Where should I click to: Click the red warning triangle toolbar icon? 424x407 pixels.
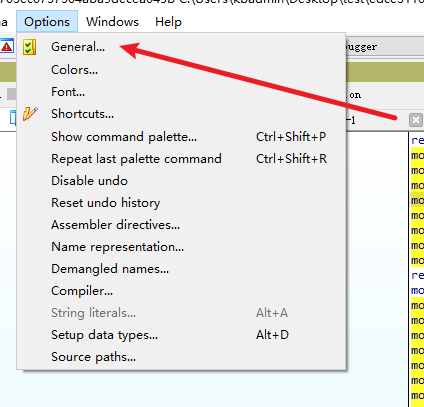point(7,47)
